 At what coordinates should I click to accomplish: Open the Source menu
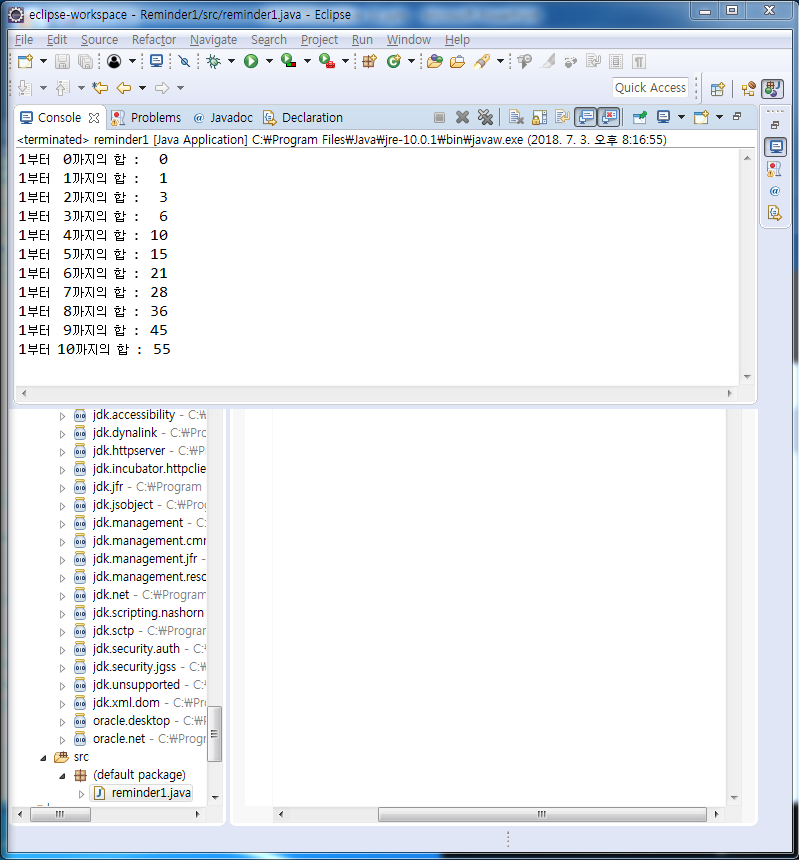pyautogui.click(x=99, y=39)
